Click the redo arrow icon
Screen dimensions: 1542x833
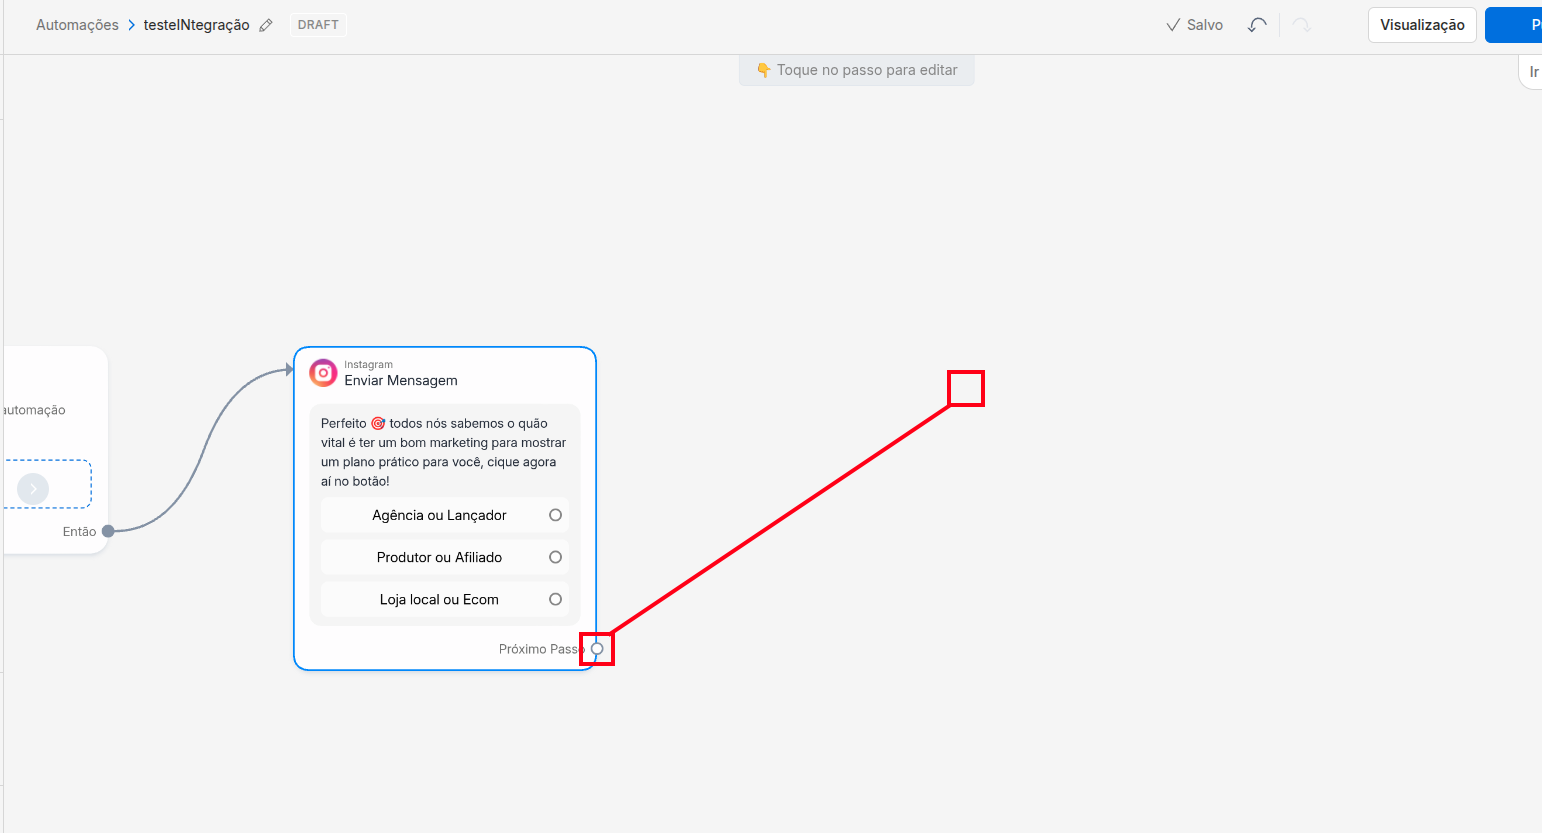point(1301,25)
